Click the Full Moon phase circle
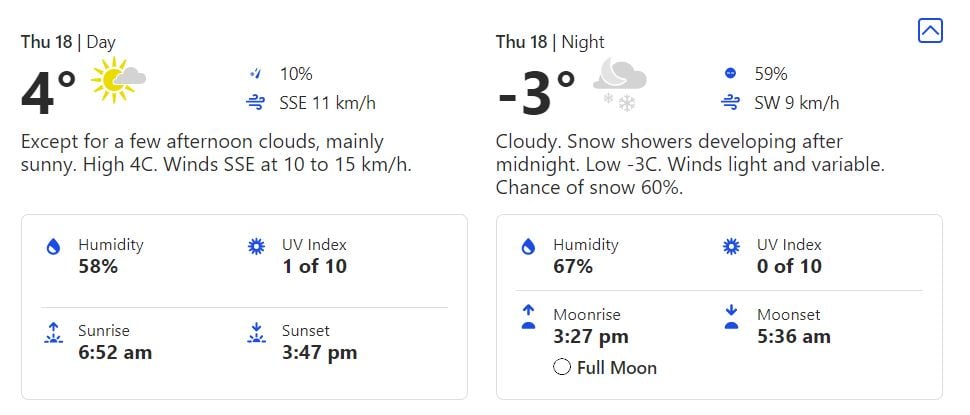The height and width of the screenshot is (415, 970). pos(562,367)
